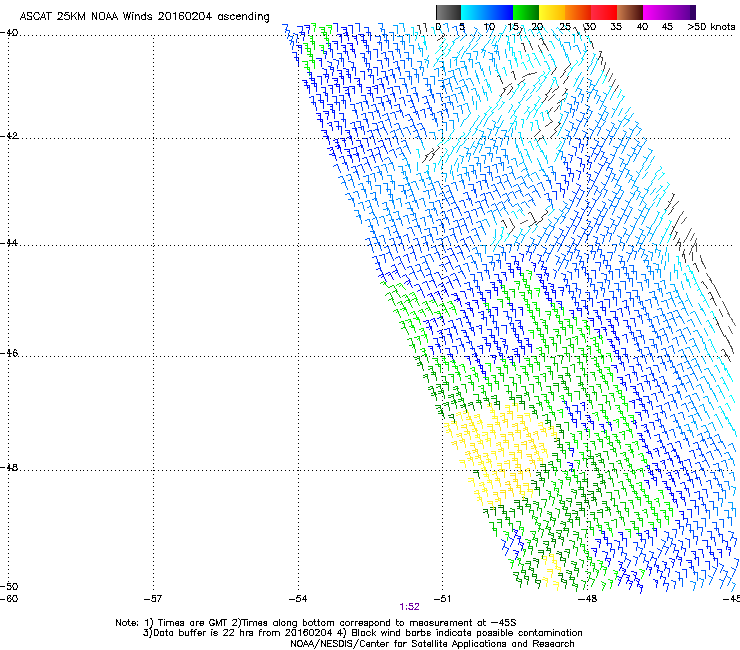Viewport: 740px width, 650px height.
Task: Click the '-57' longitude axis label
Action: click(x=153, y=599)
